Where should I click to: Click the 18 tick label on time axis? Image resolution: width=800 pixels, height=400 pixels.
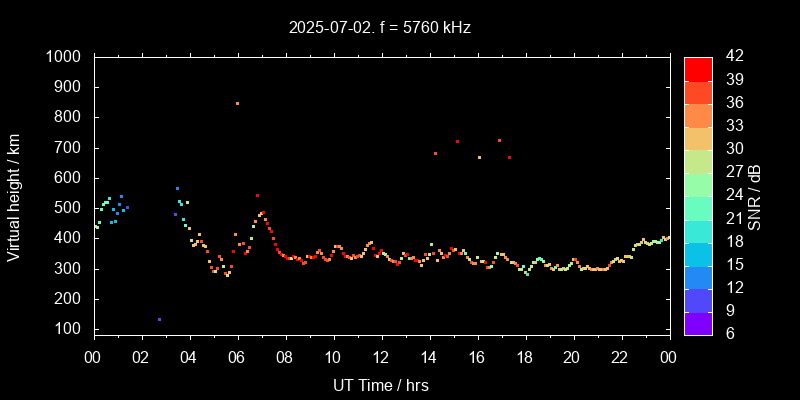click(x=525, y=356)
